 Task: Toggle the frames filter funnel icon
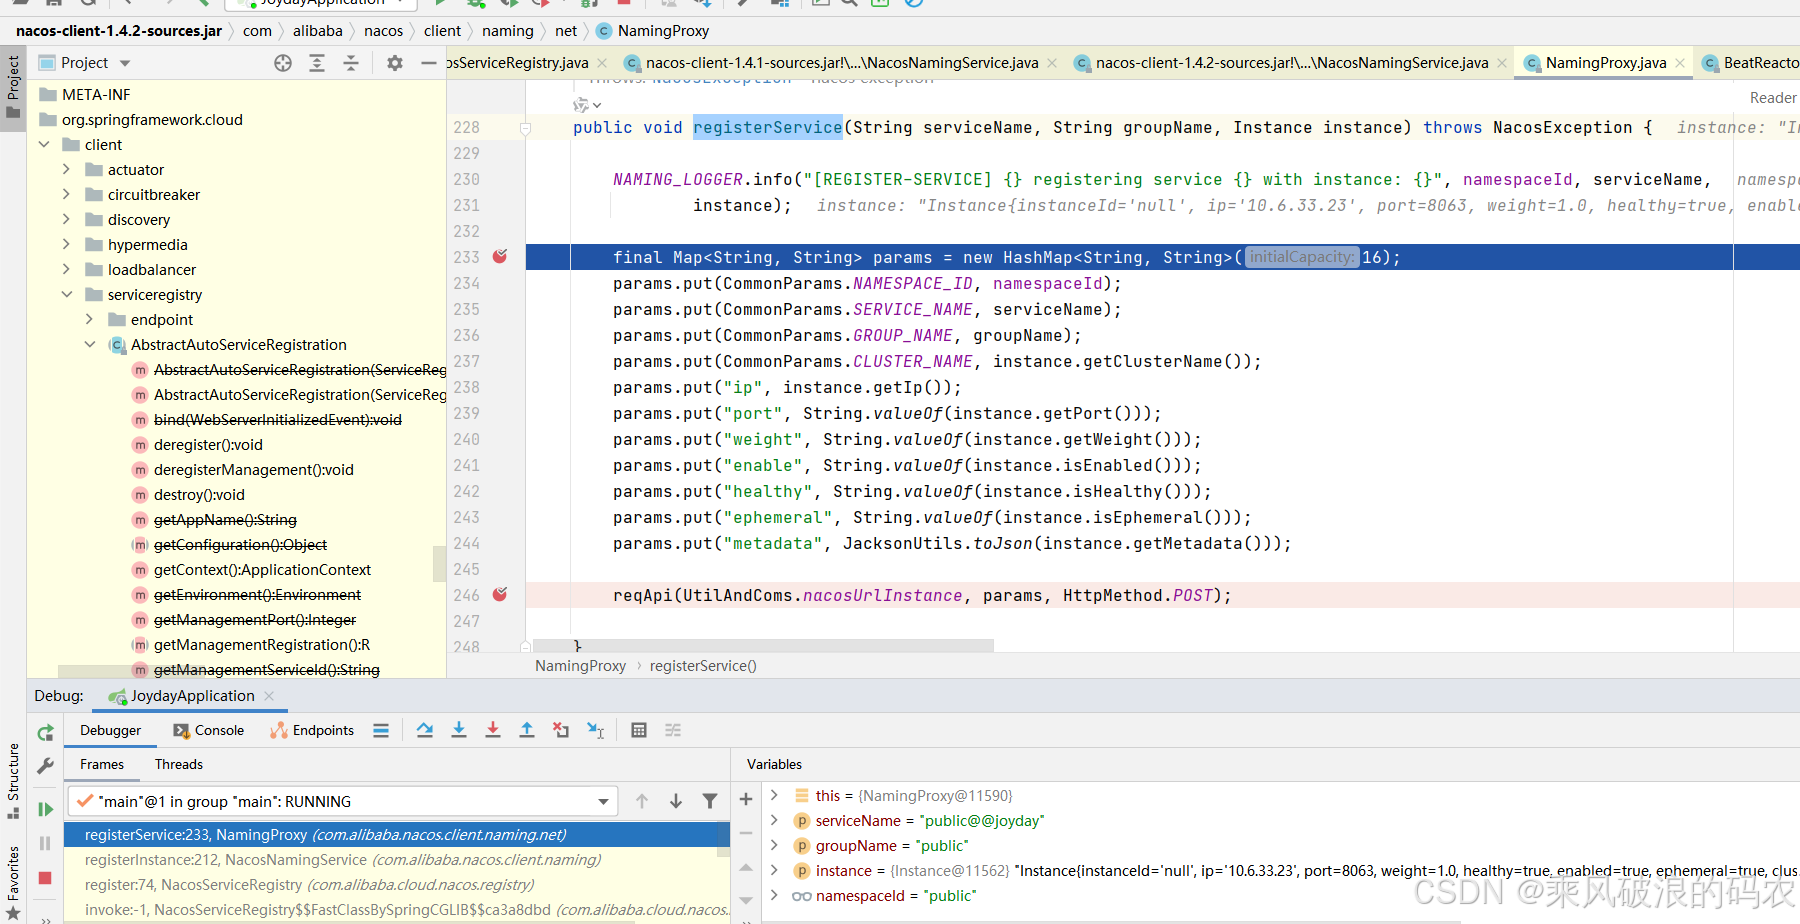point(710,801)
